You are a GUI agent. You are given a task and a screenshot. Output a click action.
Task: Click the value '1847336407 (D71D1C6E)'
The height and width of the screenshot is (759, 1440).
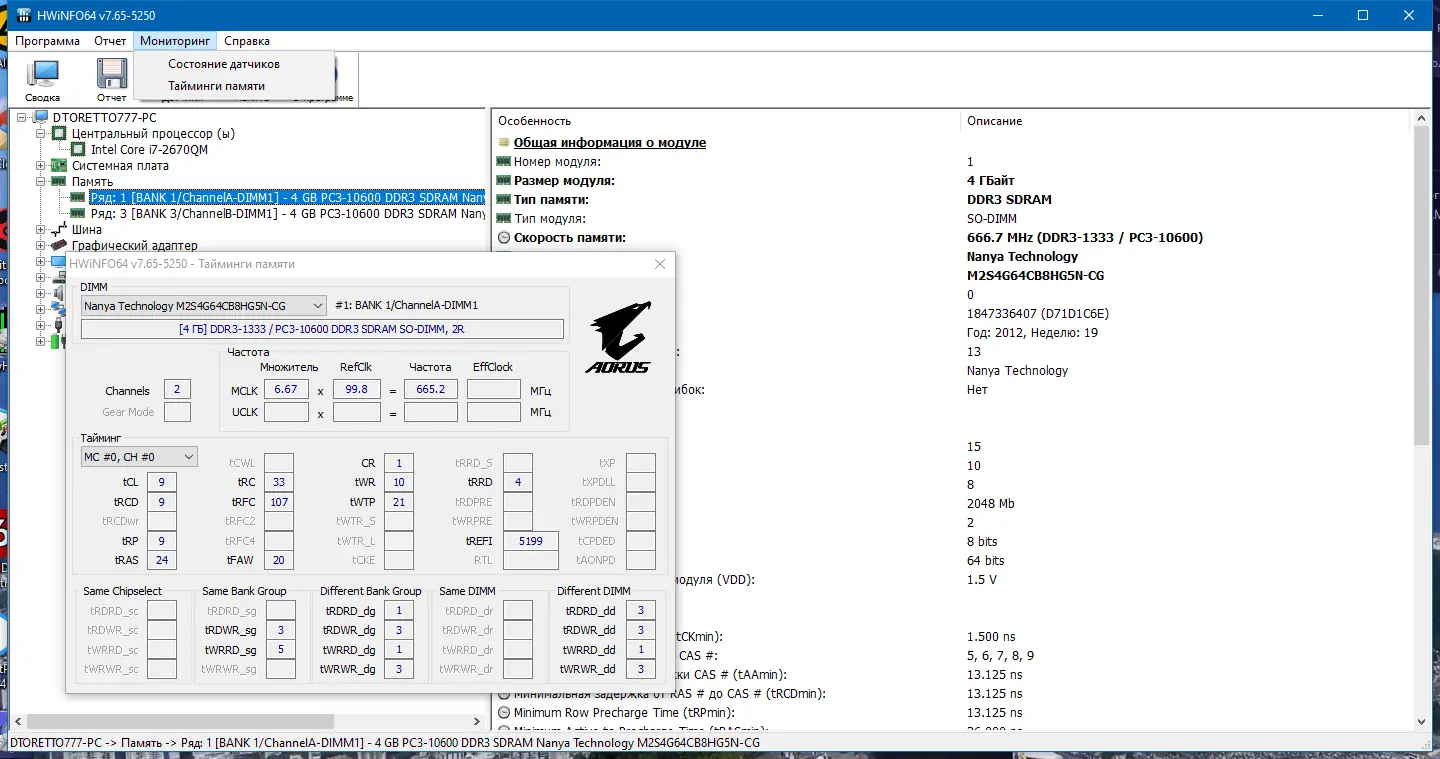(1038, 314)
